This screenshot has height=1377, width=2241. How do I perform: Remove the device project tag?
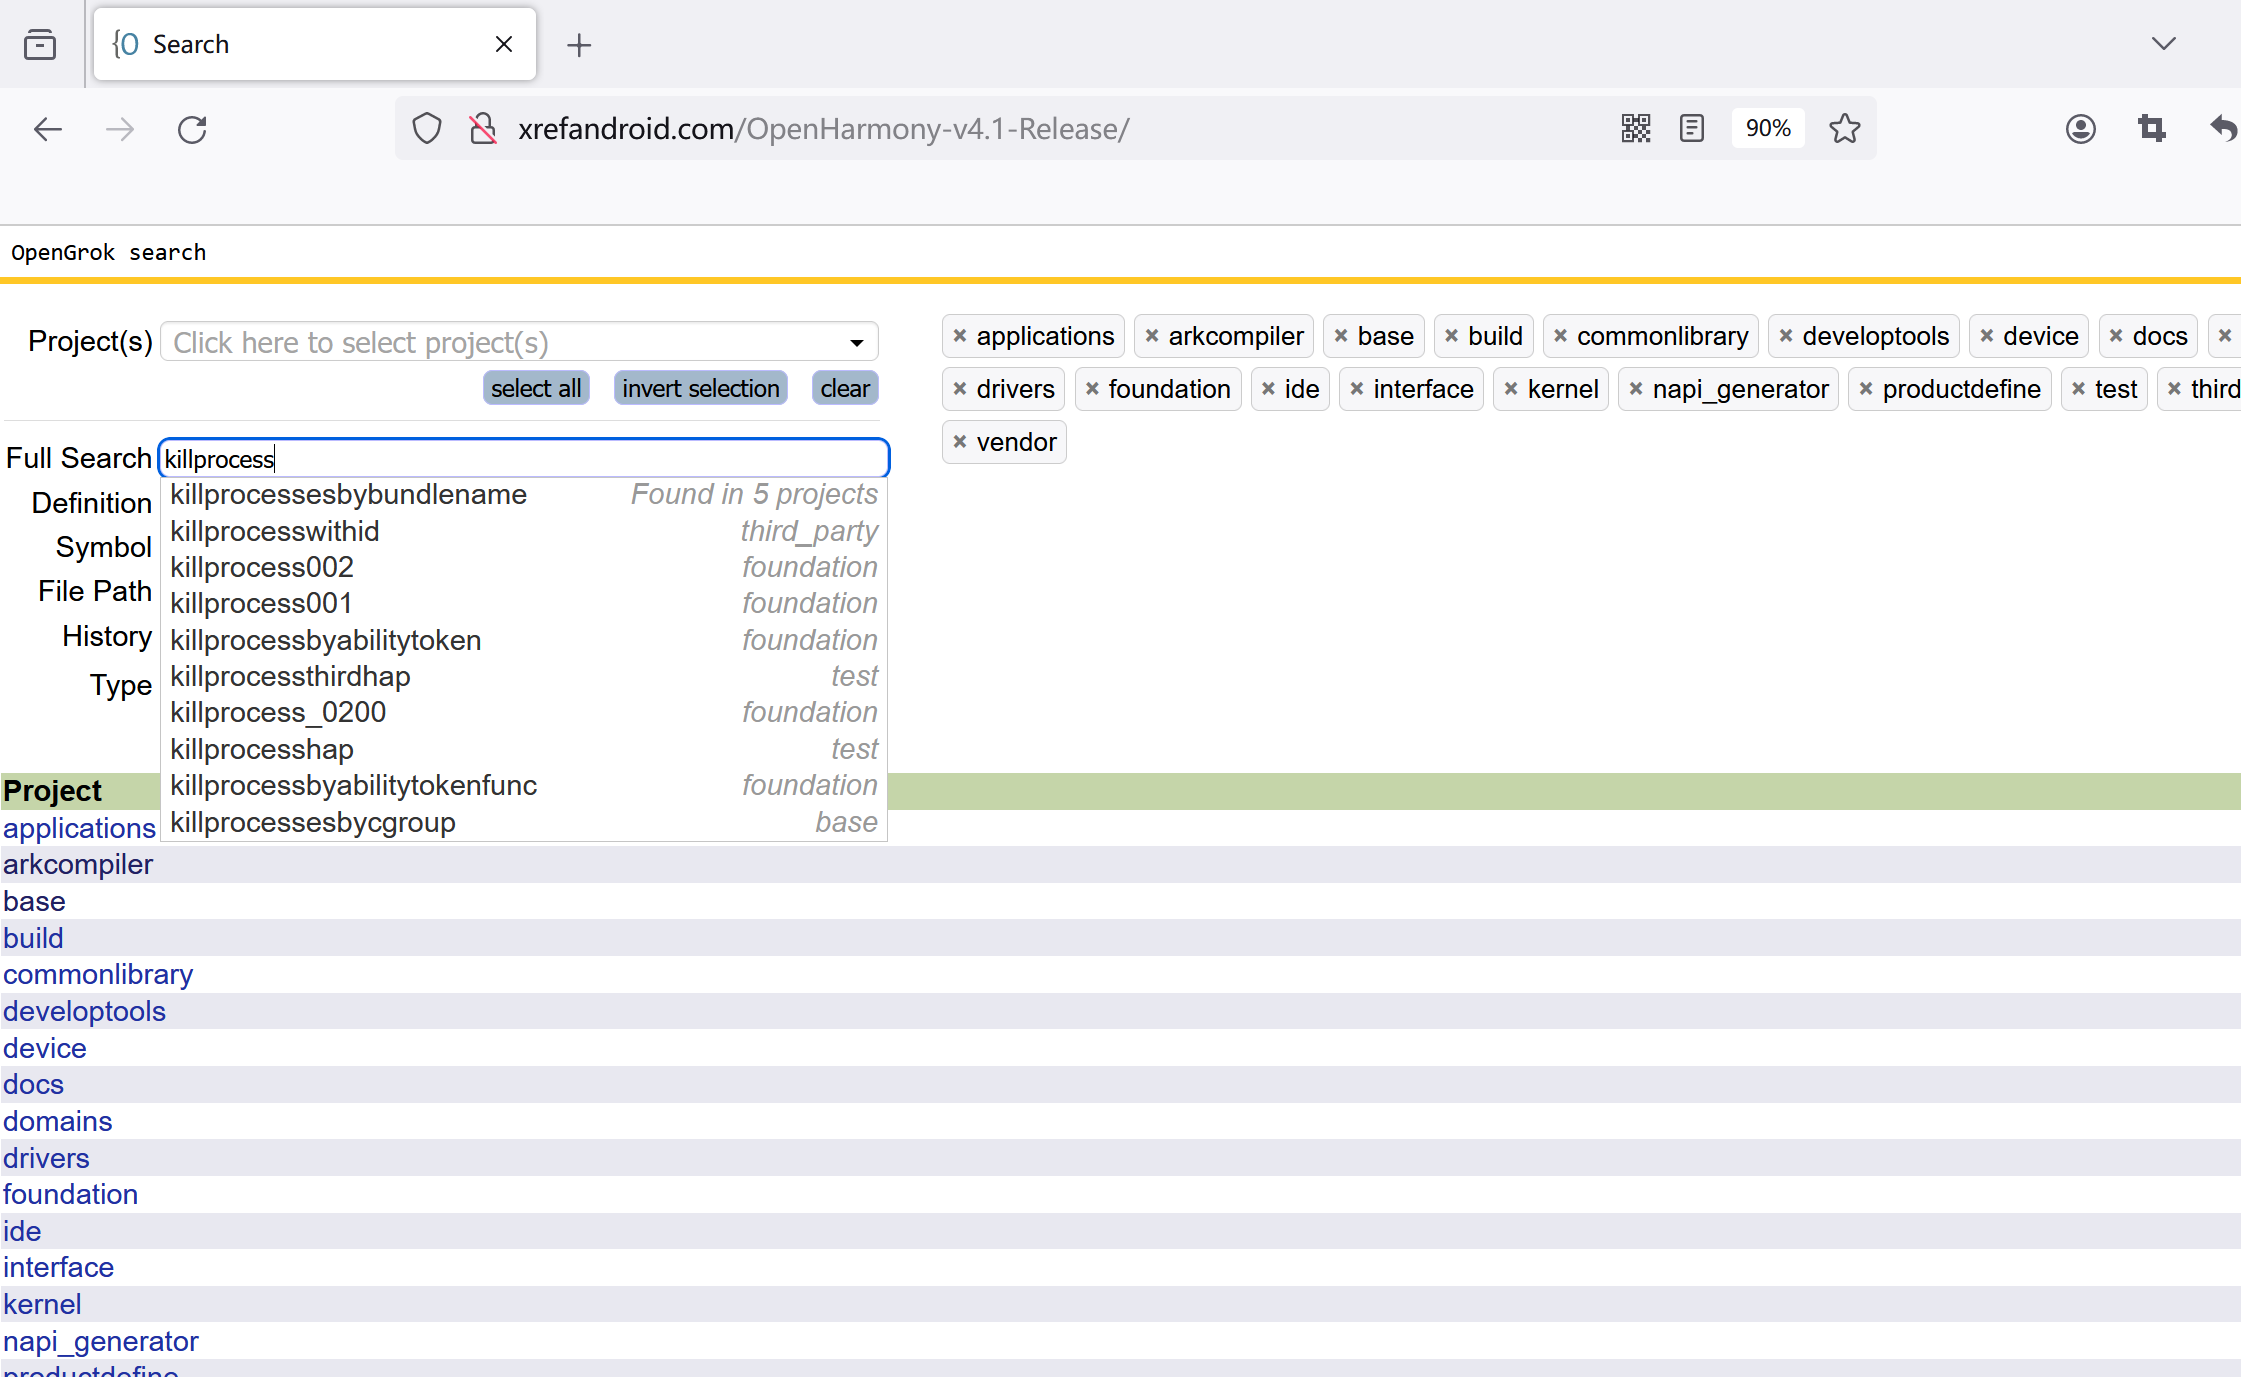[x=1987, y=336]
